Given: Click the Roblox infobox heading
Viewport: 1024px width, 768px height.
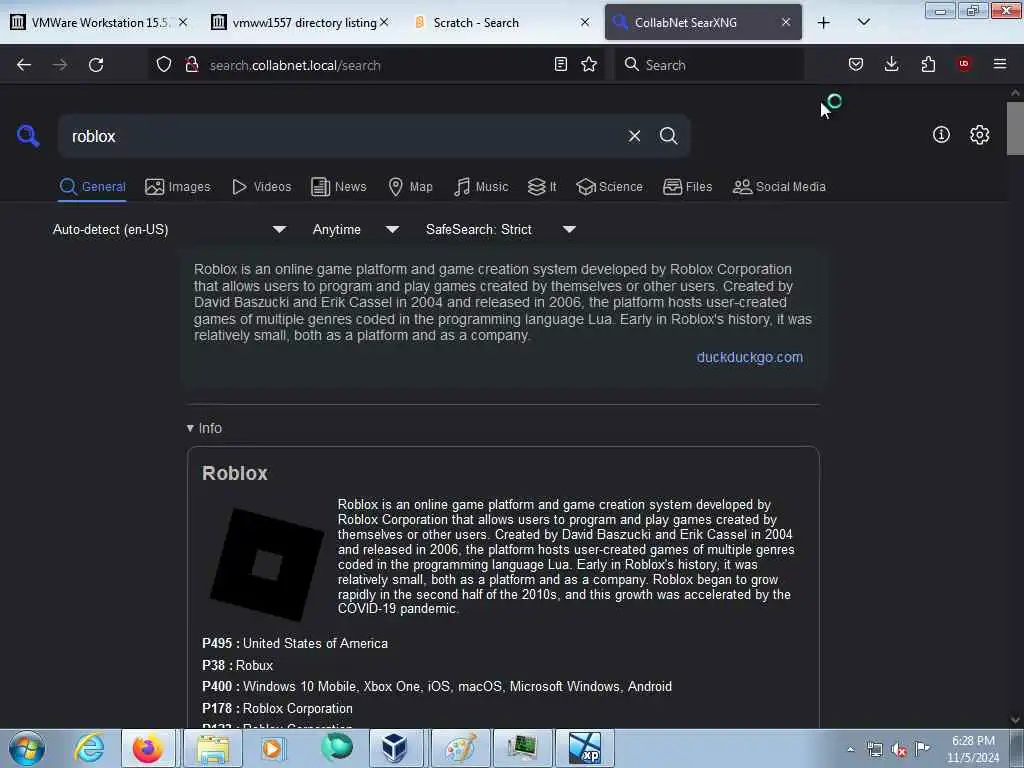Looking at the screenshot, I should click(x=234, y=473).
